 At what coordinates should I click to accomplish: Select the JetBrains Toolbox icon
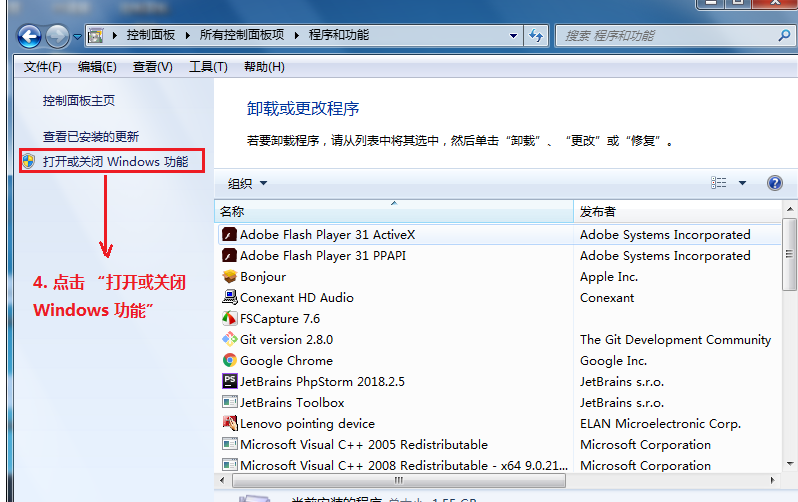pyautogui.click(x=230, y=402)
